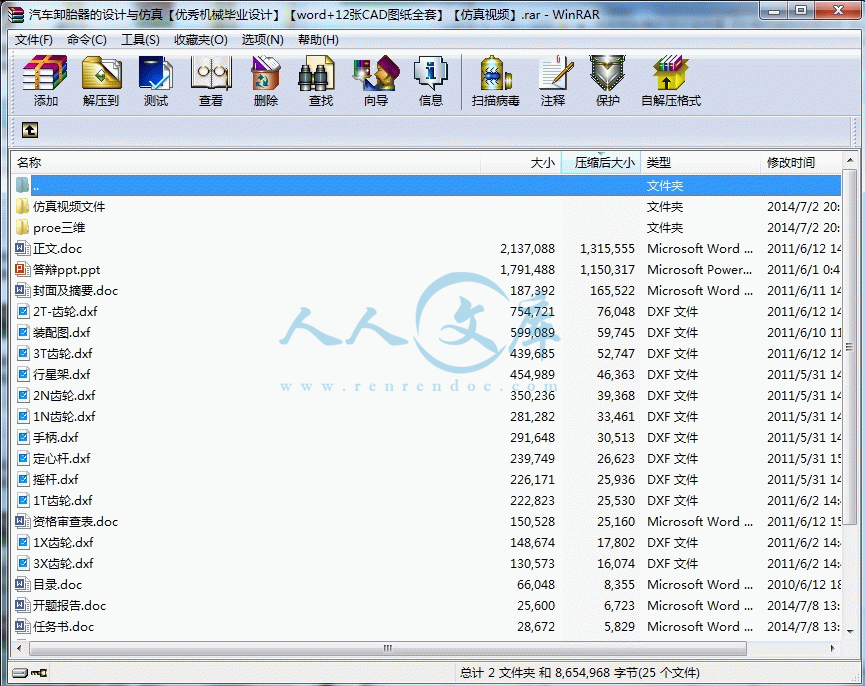Select the 答辩ppt.ppt PowerPoint icon
Screen dimensions: 865x686
[23, 270]
